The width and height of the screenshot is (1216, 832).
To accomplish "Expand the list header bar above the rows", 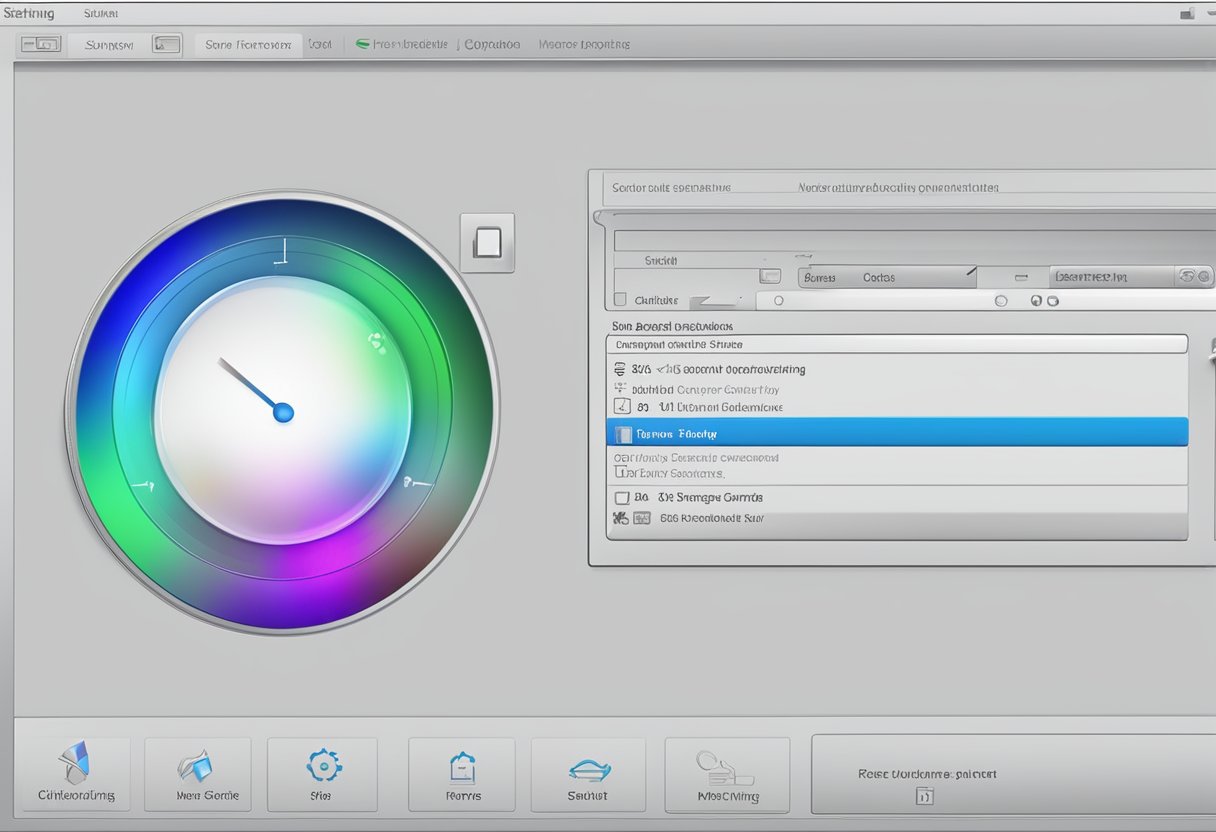I will point(896,344).
